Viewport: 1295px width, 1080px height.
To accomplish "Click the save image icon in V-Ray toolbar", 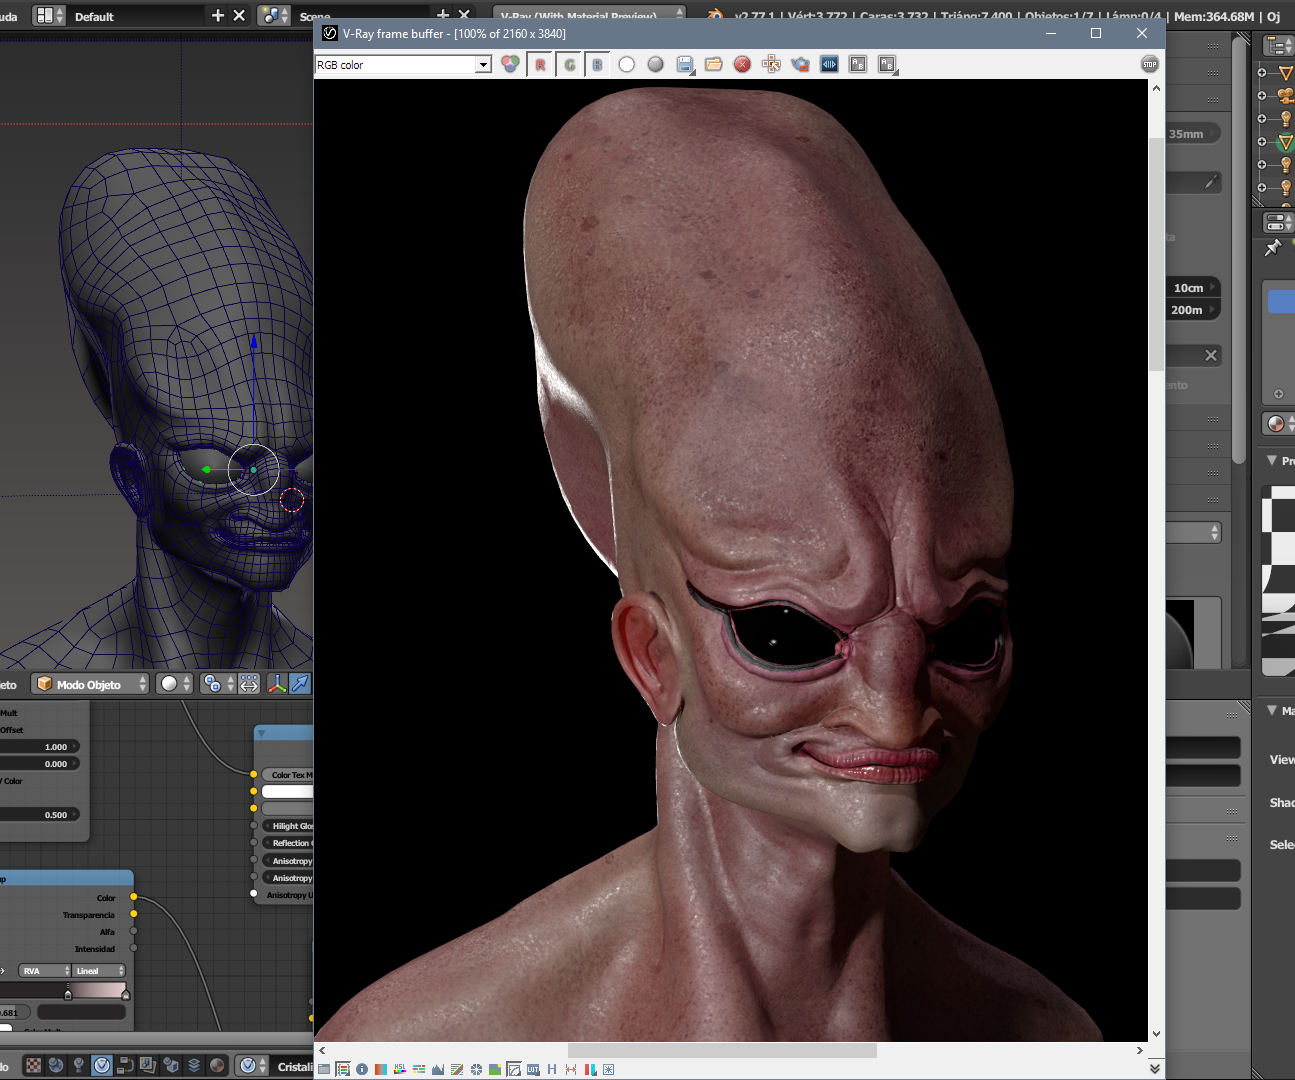I will pyautogui.click(x=685, y=65).
